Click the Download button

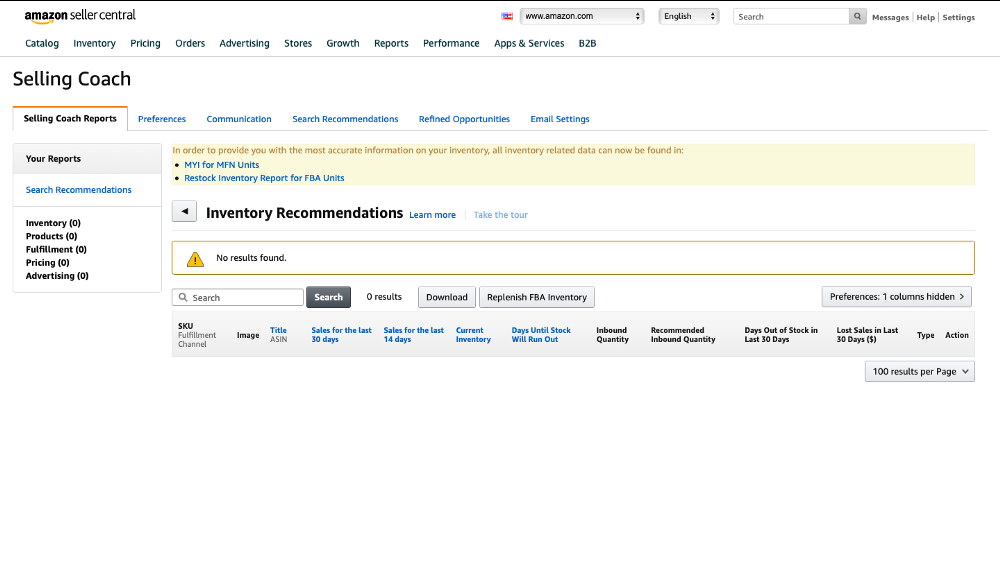coord(446,297)
